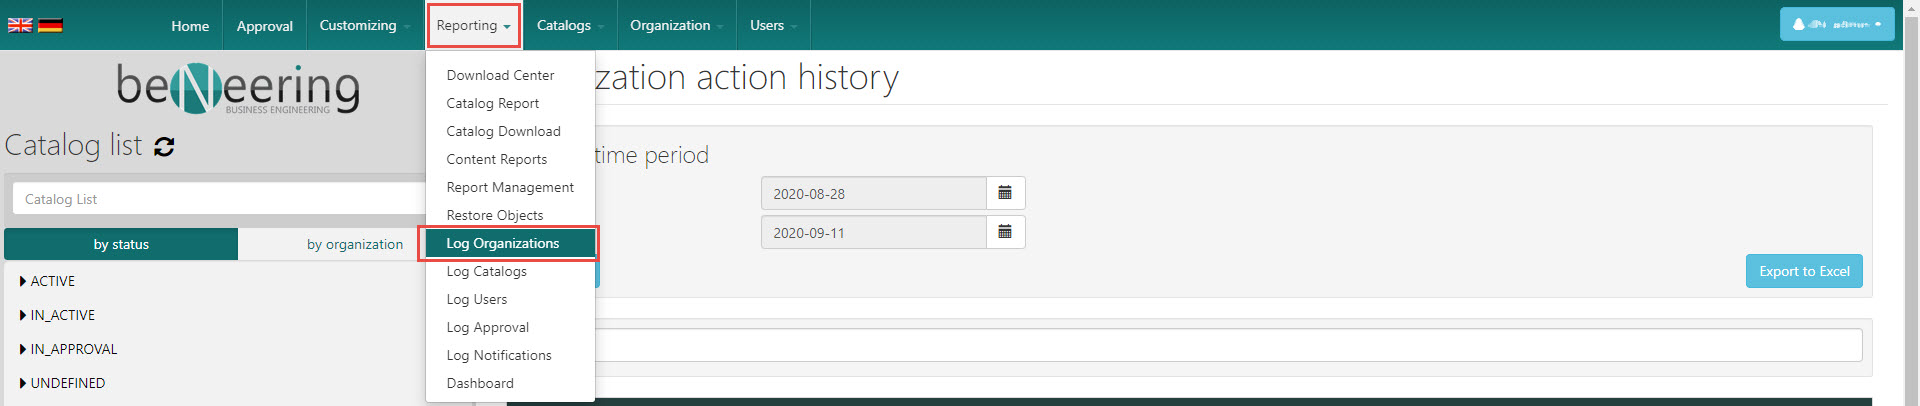The height and width of the screenshot is (406, 1920).
Task: Select the by status tab
Action: [x=121, y=244]
